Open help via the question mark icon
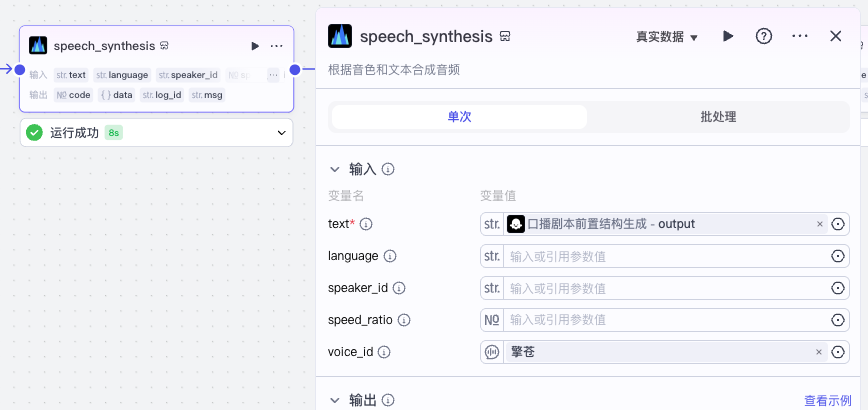 coord(764,37)
